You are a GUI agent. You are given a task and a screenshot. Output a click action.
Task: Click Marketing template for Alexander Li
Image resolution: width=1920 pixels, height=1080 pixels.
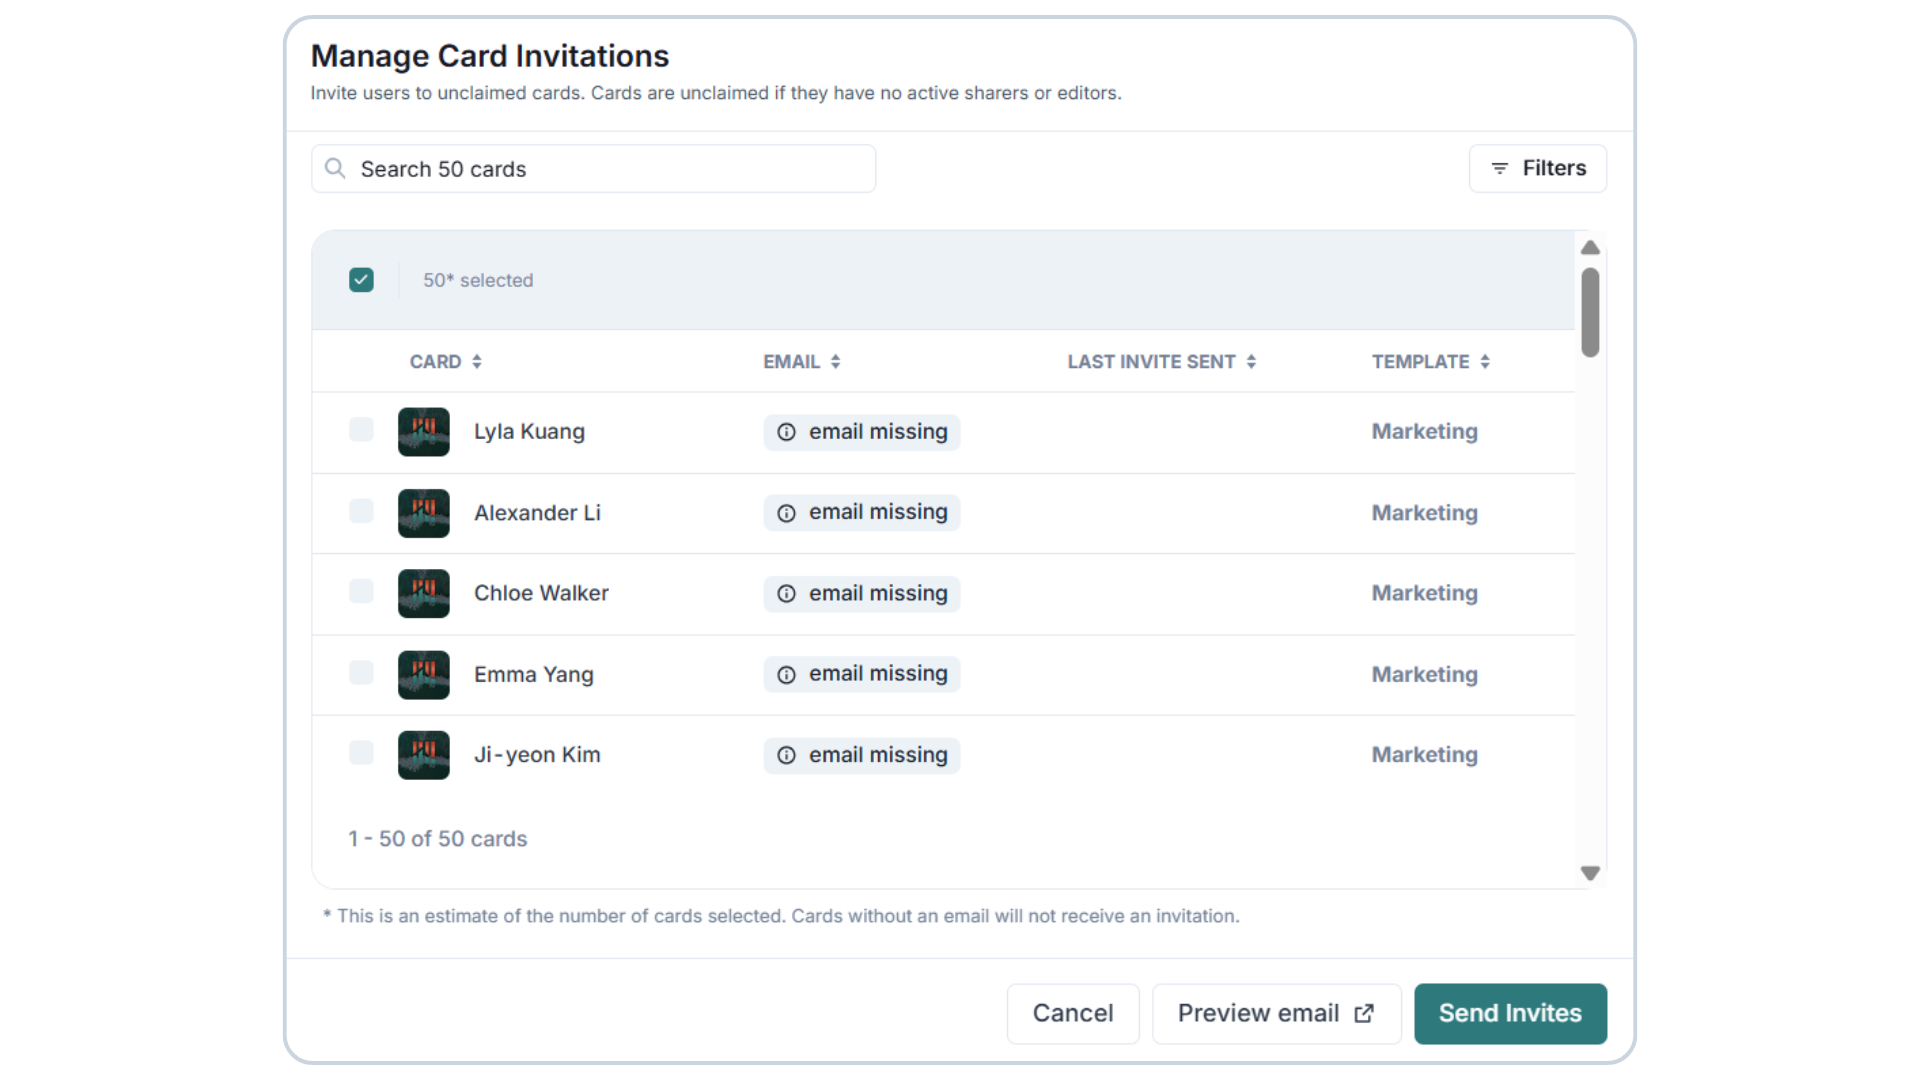1424,513
